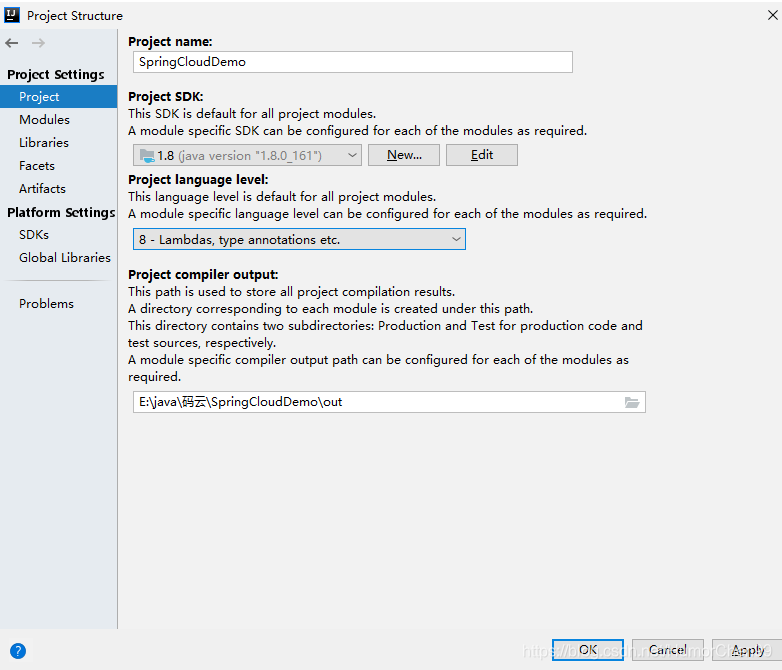Go forward with the right arrow icon
The width and height of the screenshot is (782, 670).
(x=38, y=43)
